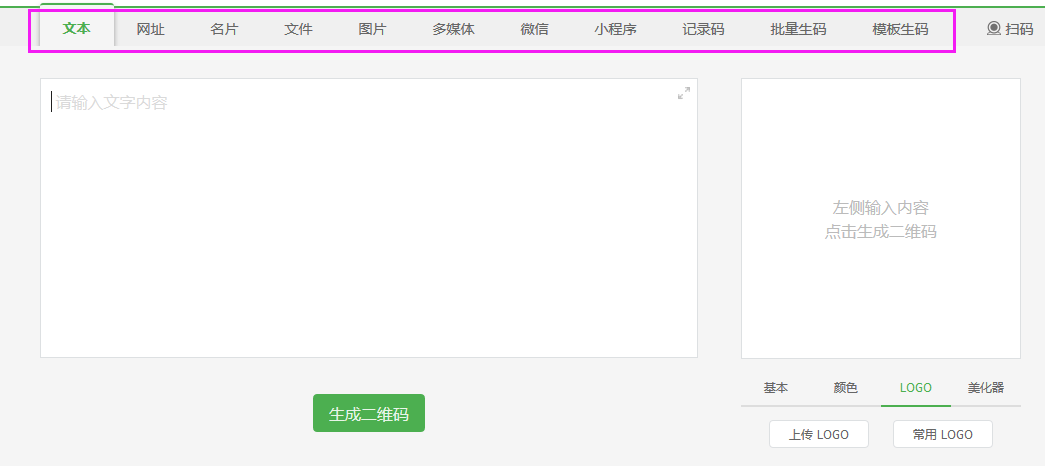Expand the text input to fullscreen
This screenshot has width=1045, height=466.
point(684,93)
